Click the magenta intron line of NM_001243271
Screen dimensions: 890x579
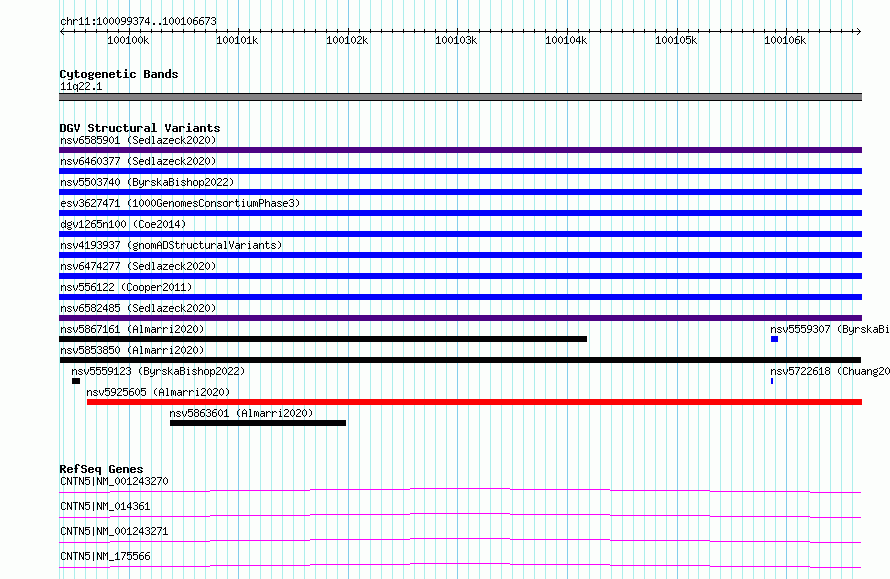[x=460, y=540]
